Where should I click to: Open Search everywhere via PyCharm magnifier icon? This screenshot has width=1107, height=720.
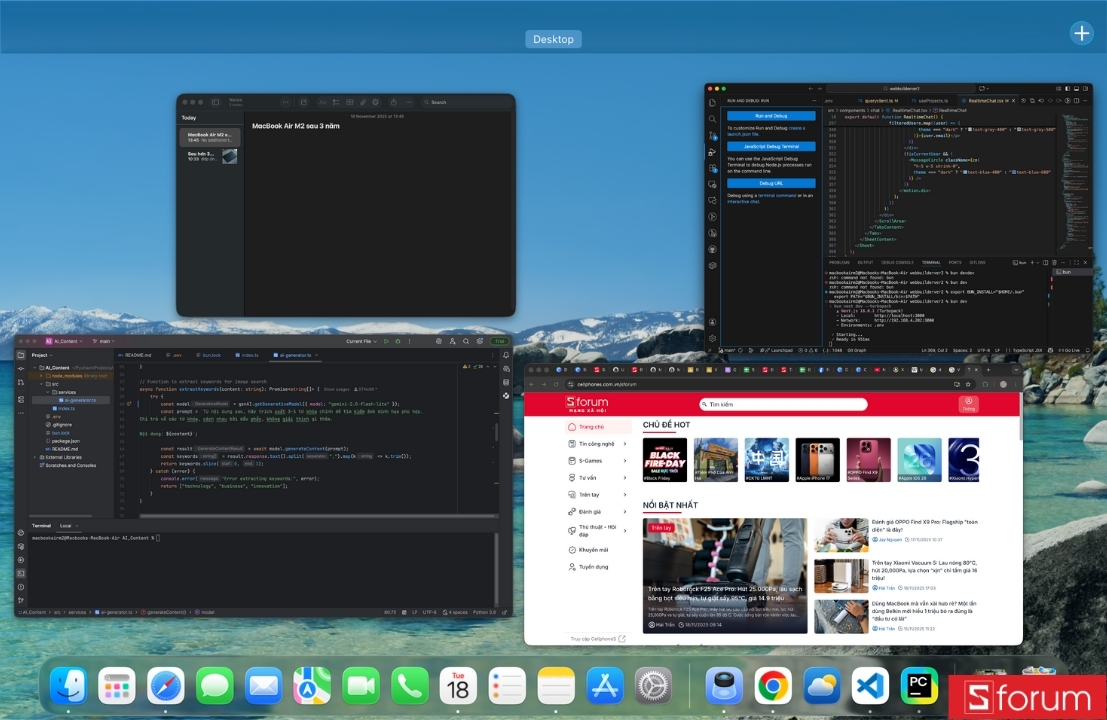[465, 340]
